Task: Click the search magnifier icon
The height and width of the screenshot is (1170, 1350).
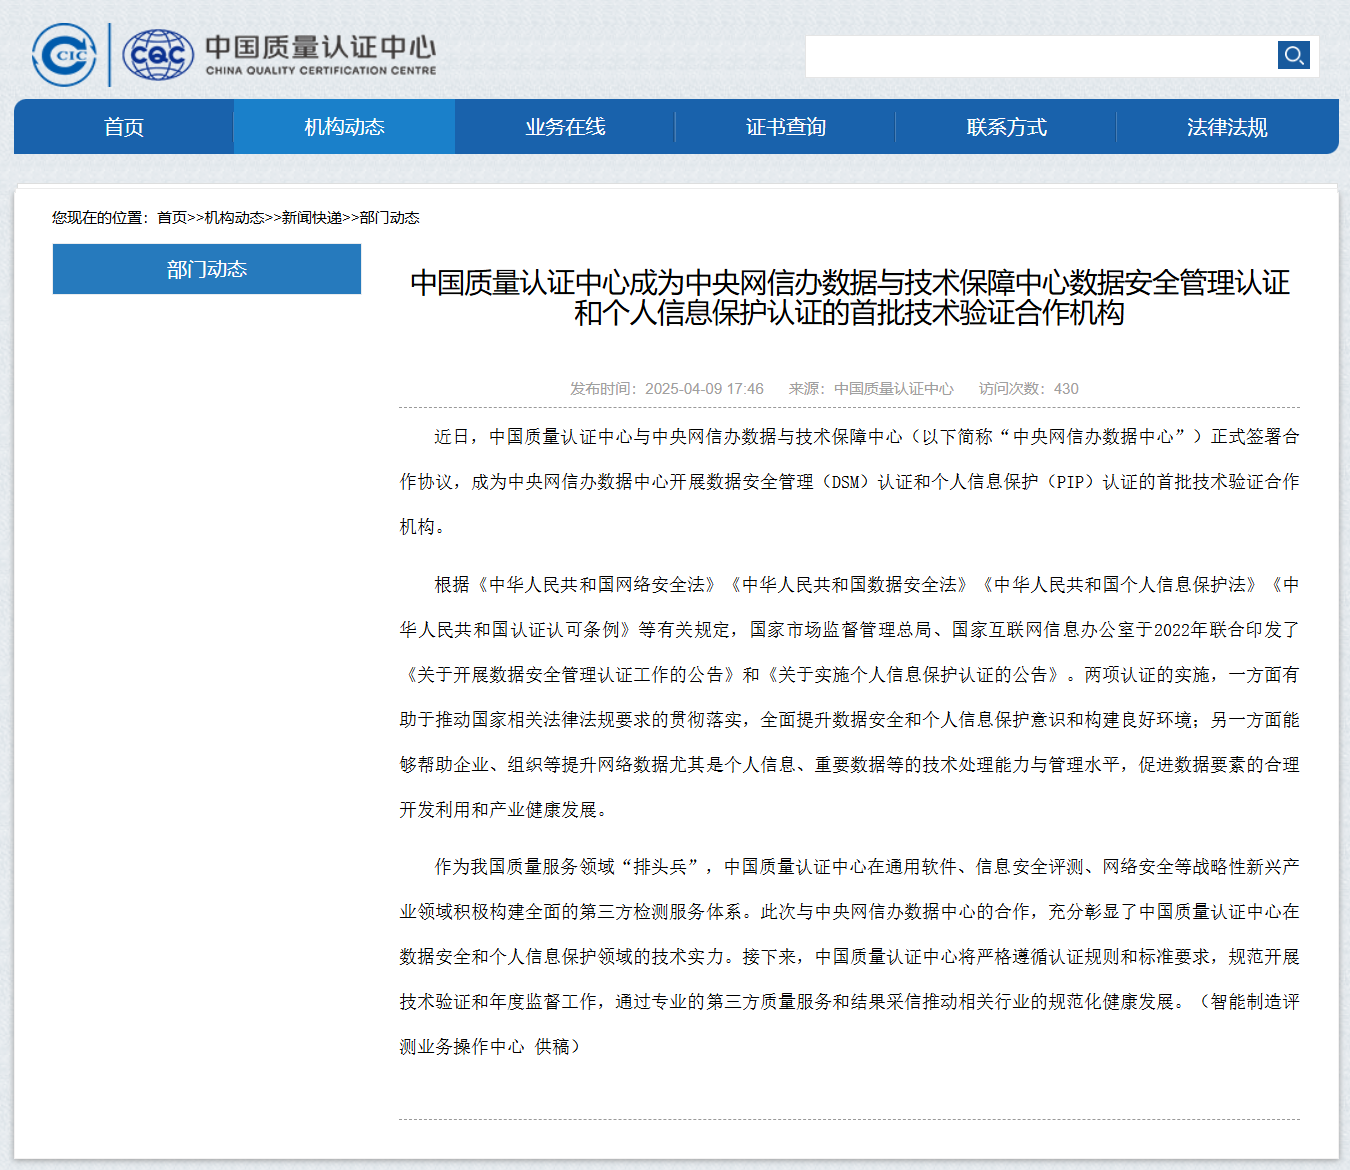Action: [x=1294, y=55]
